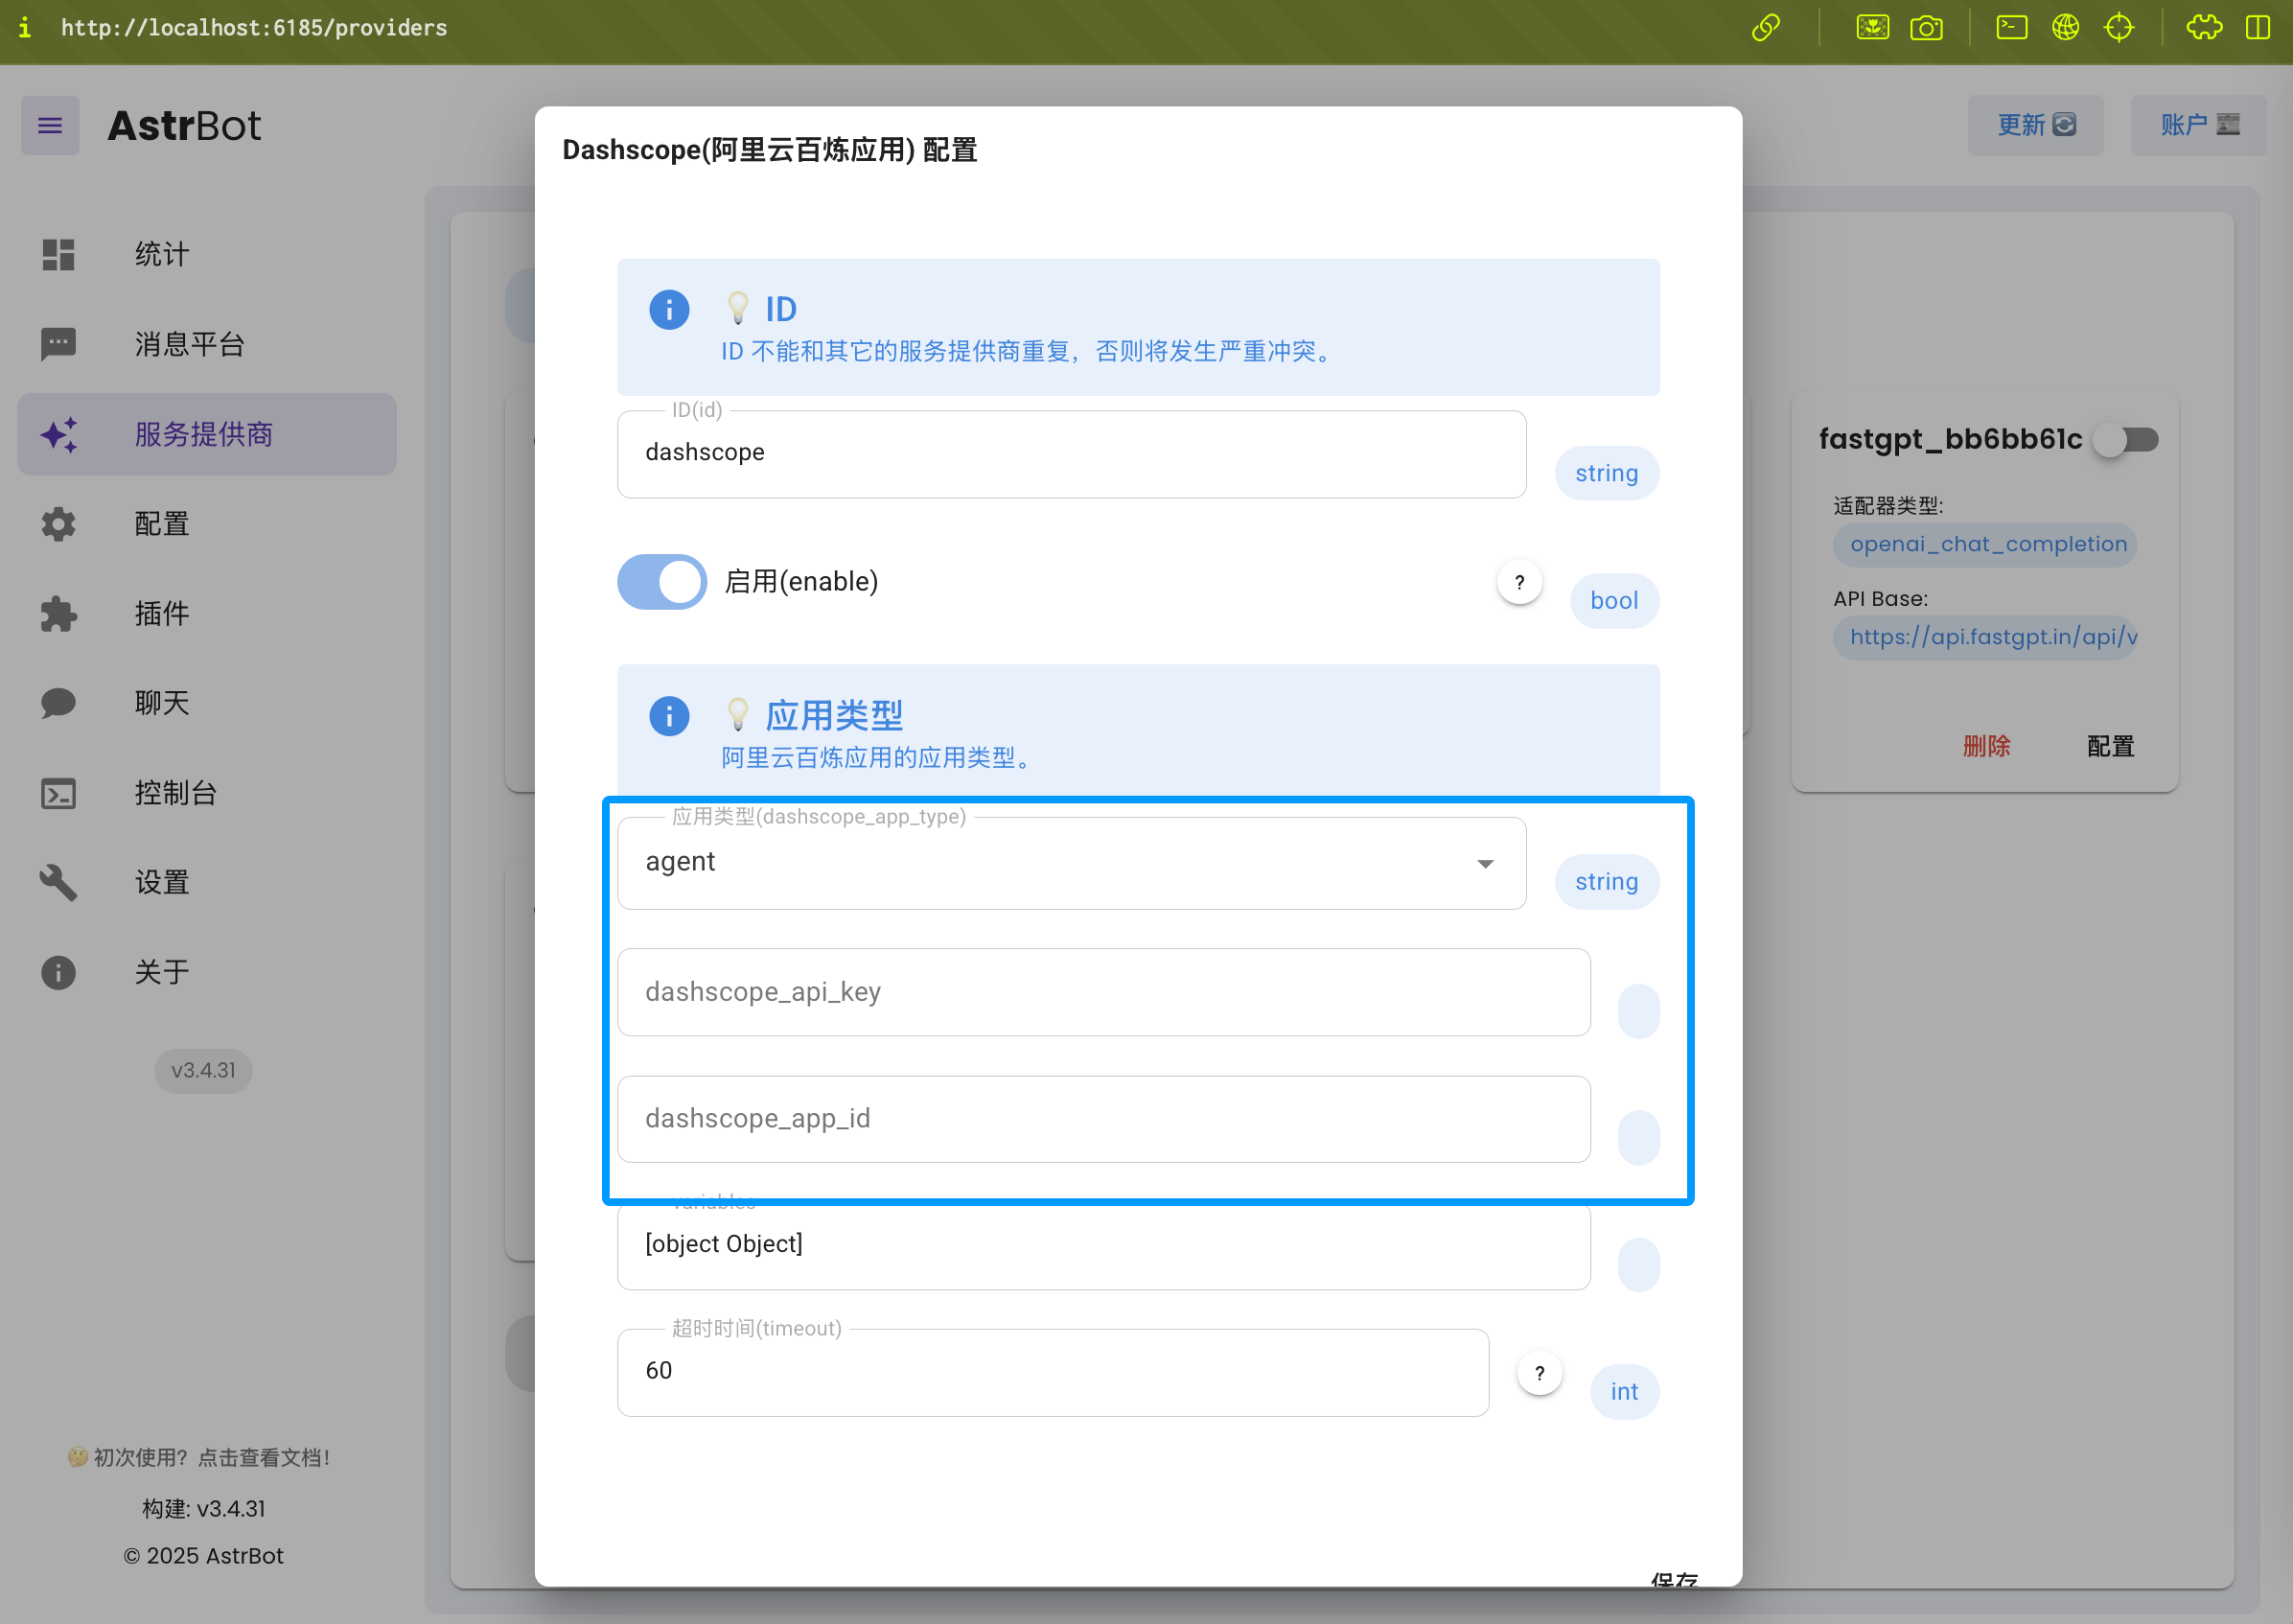This screenshot has height=1624, width=2293.
Task: Click 配置 on the fastgpt card
Action: 2110,746
